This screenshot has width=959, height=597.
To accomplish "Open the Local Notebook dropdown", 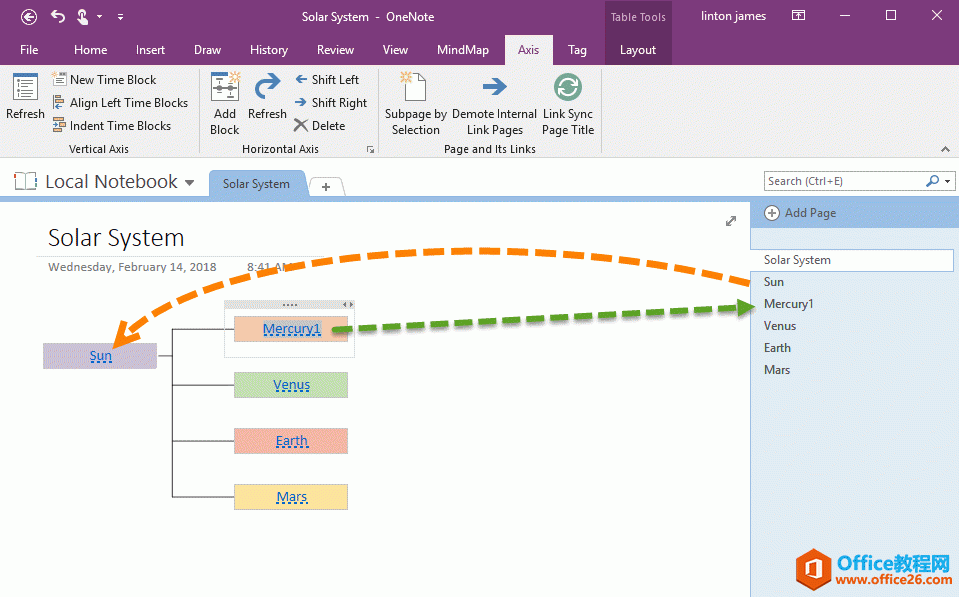I will (190, 181).
